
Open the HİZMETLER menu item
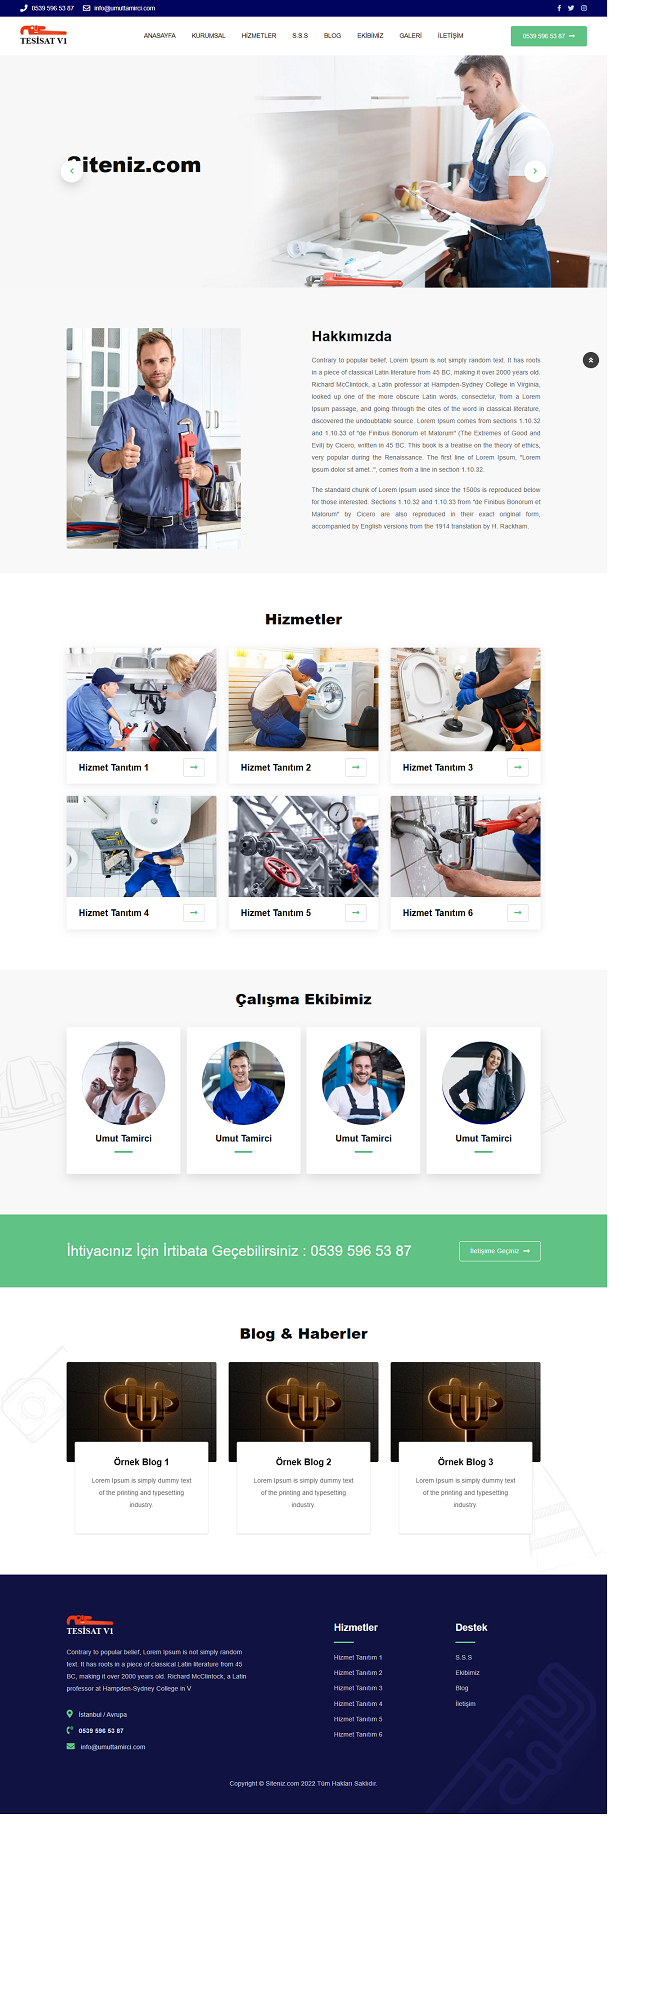pos(259,36)
